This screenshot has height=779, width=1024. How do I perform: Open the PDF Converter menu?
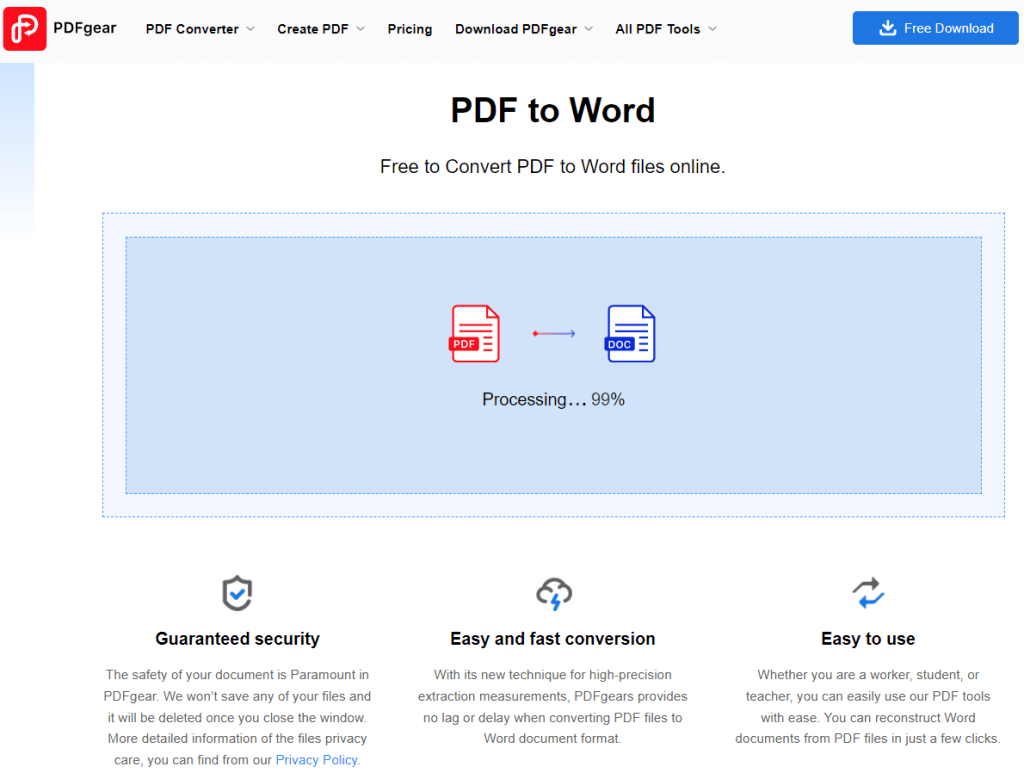point(192,29)
